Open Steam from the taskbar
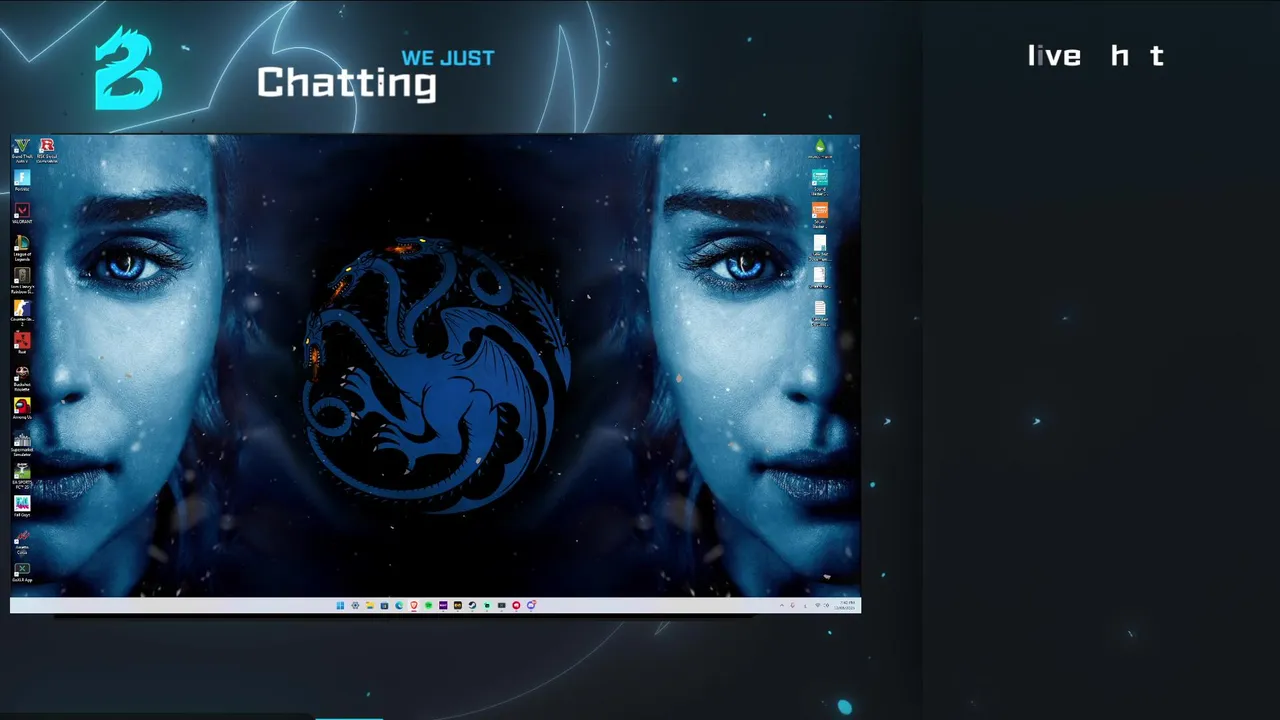This screenshot has height=720, width=1280. pyautogui.click(x=472, y=605)
